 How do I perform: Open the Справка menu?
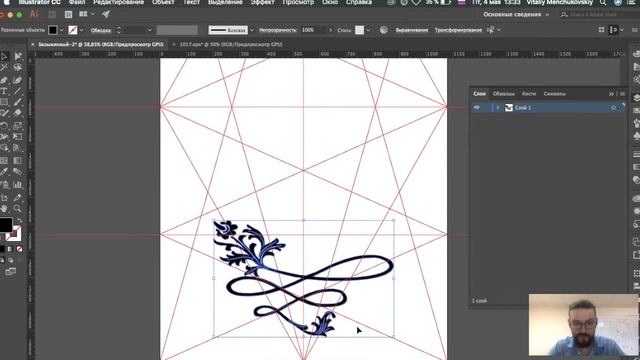pyautogui.click(x=359, y=2)
